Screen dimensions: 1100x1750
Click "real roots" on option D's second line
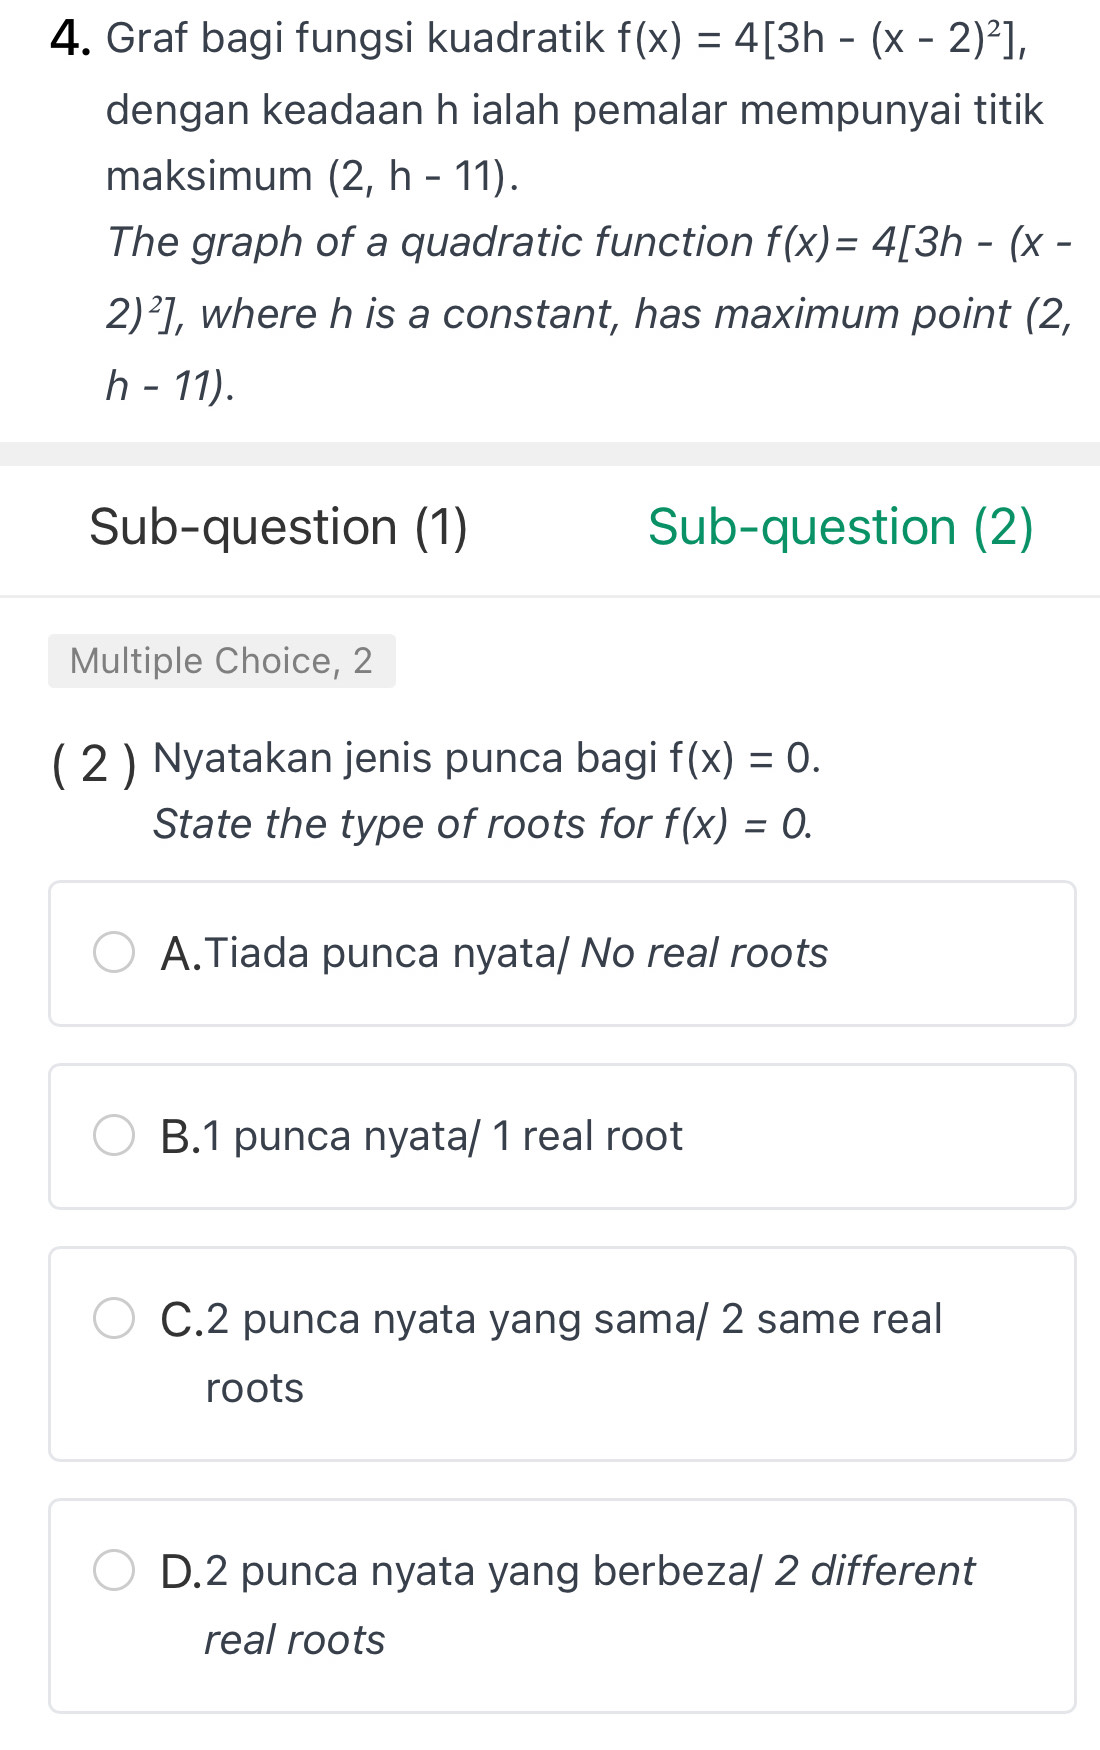294,1640
